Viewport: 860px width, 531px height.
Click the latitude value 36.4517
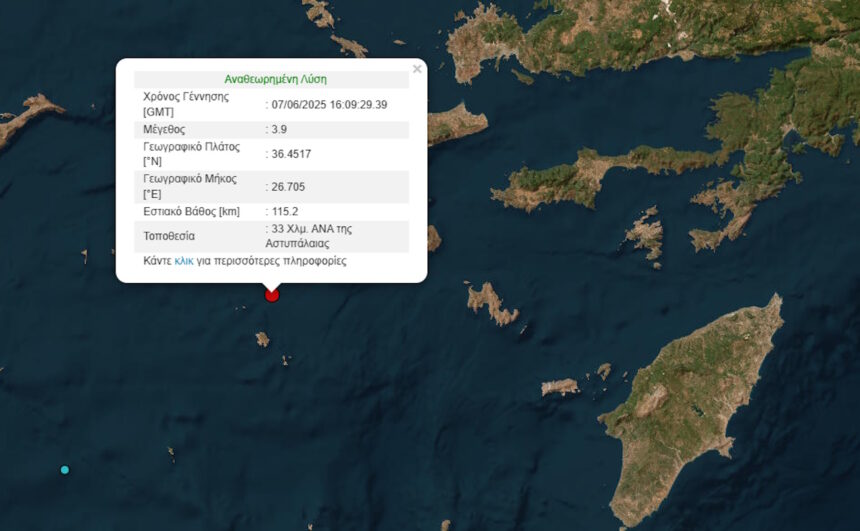tap(291, 154)
